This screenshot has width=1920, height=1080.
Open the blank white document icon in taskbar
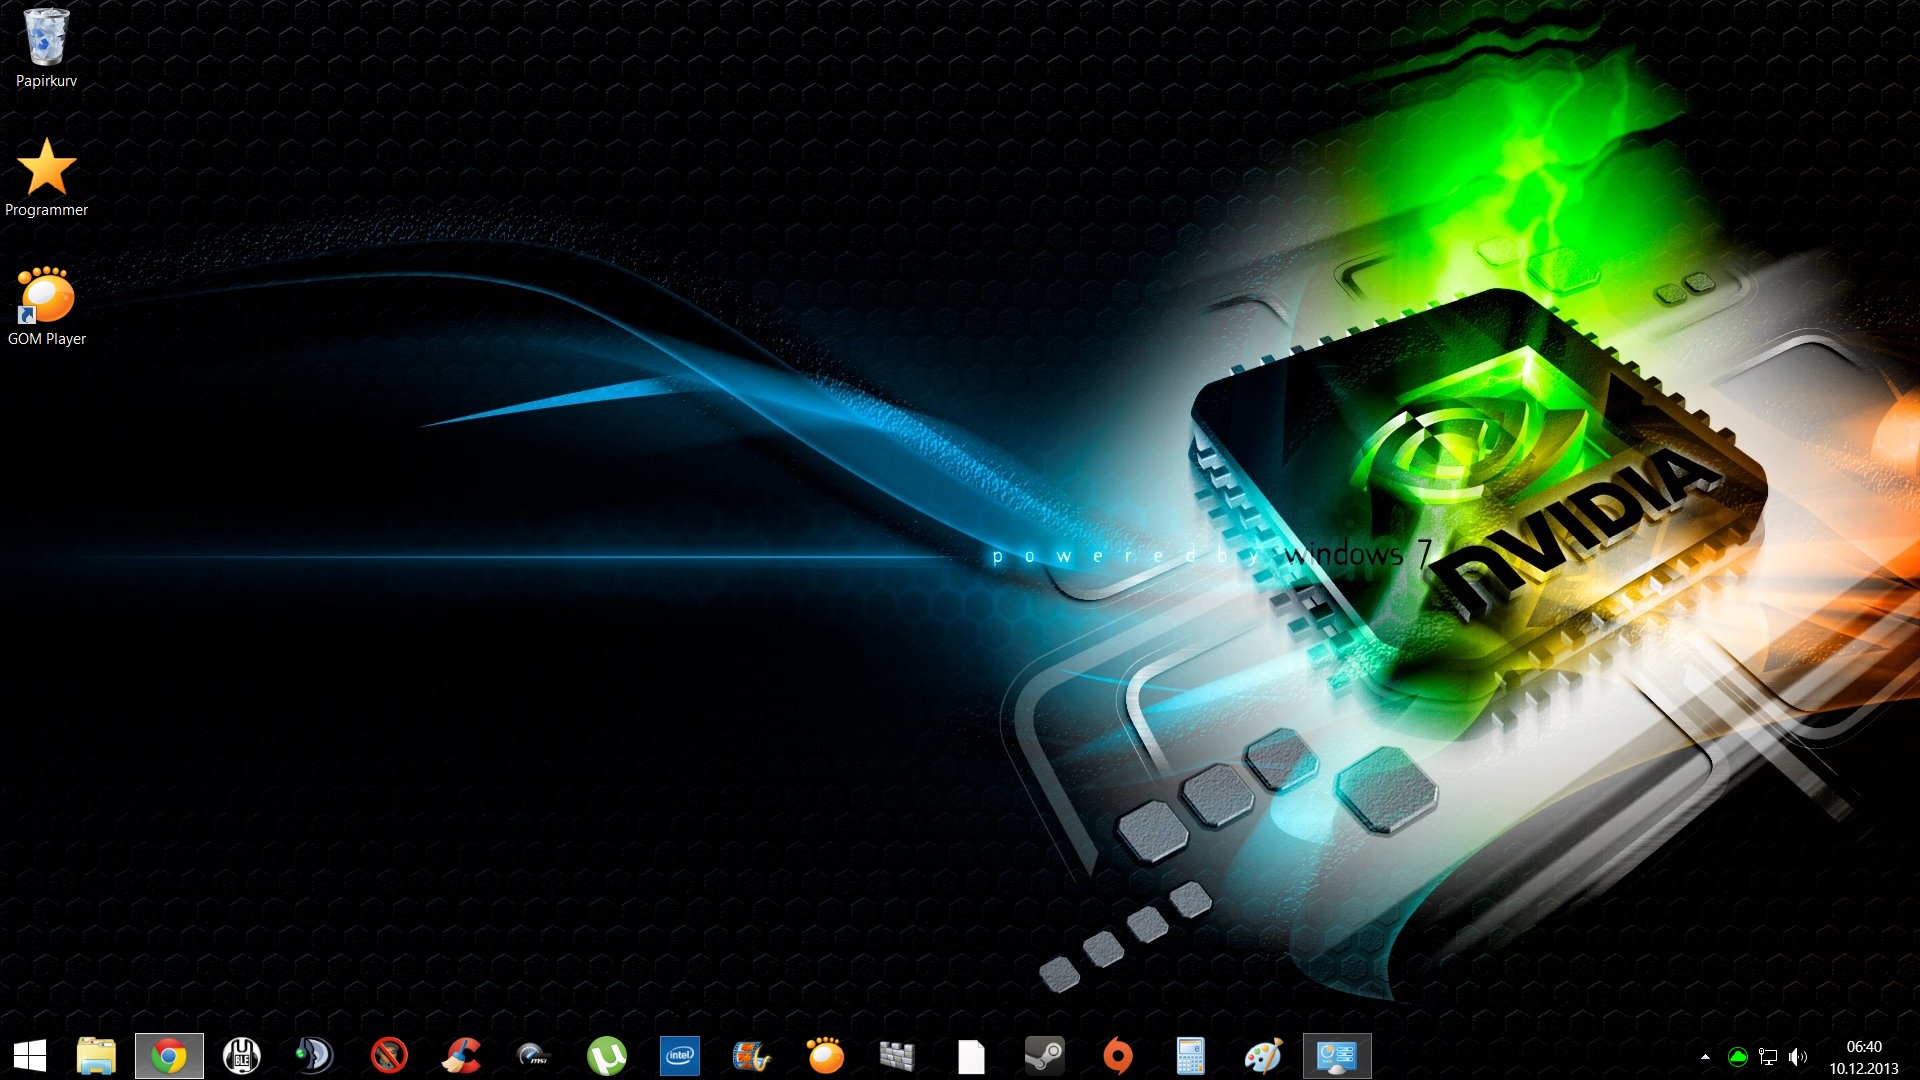coord(971,1056)
